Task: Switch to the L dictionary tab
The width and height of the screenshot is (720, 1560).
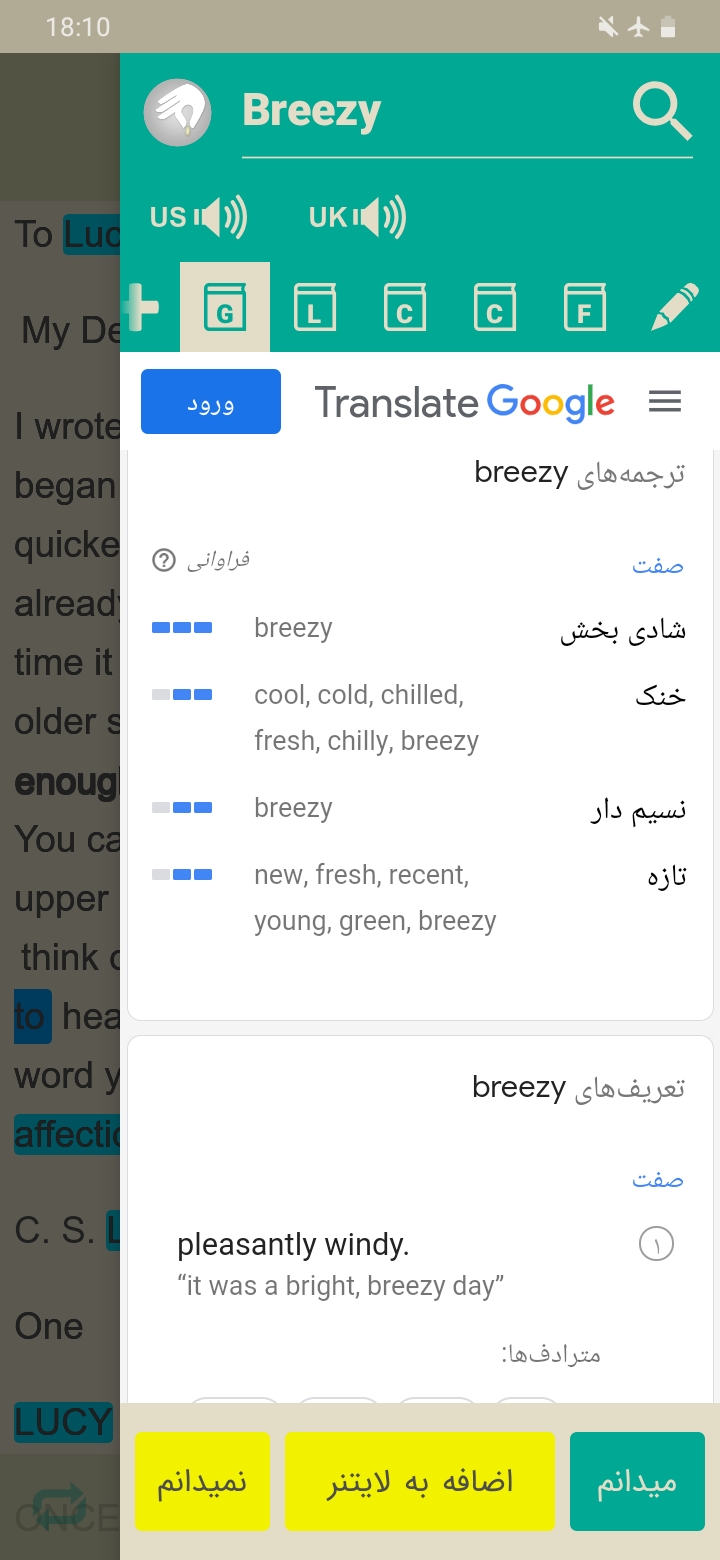Action: click(x=315, y=307)
